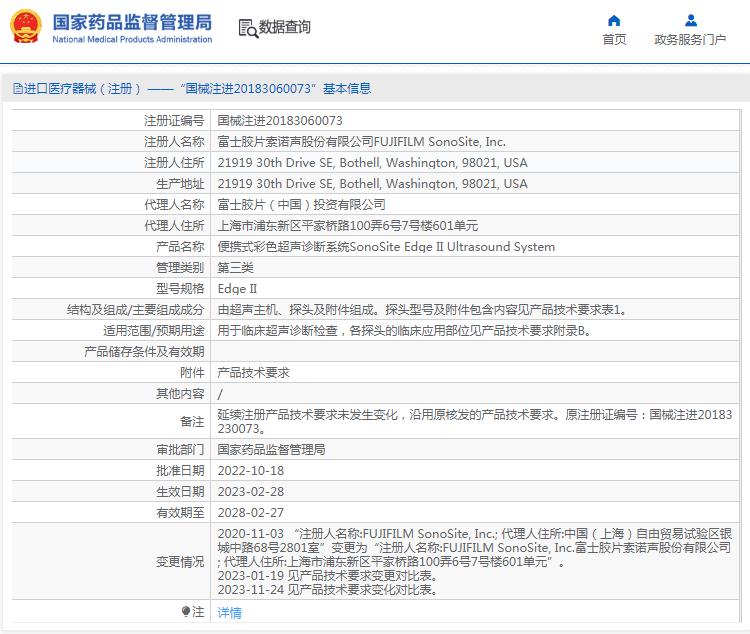This screenshot has width=750, height=634.
Task: Select expiry date 2028-02-27
Action: pyautogui.click(x=251, y=512)
